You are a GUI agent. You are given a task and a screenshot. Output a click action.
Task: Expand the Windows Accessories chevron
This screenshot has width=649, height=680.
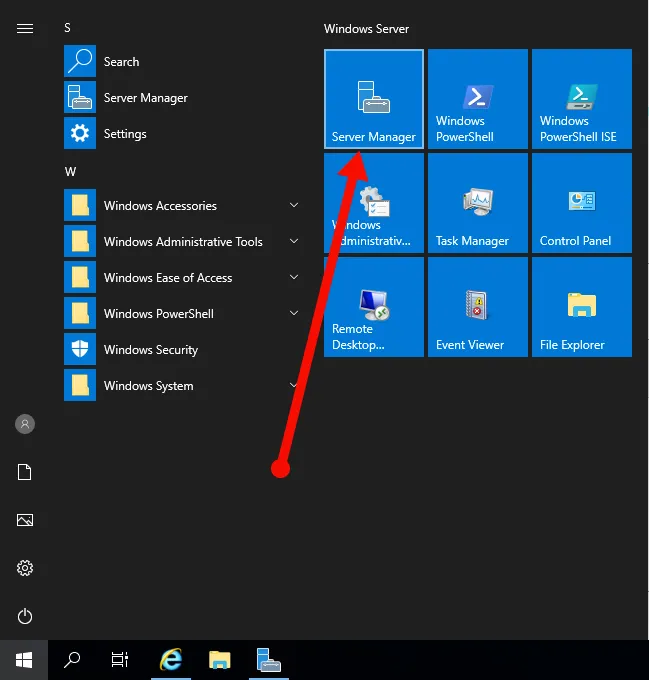click(294, 205)
